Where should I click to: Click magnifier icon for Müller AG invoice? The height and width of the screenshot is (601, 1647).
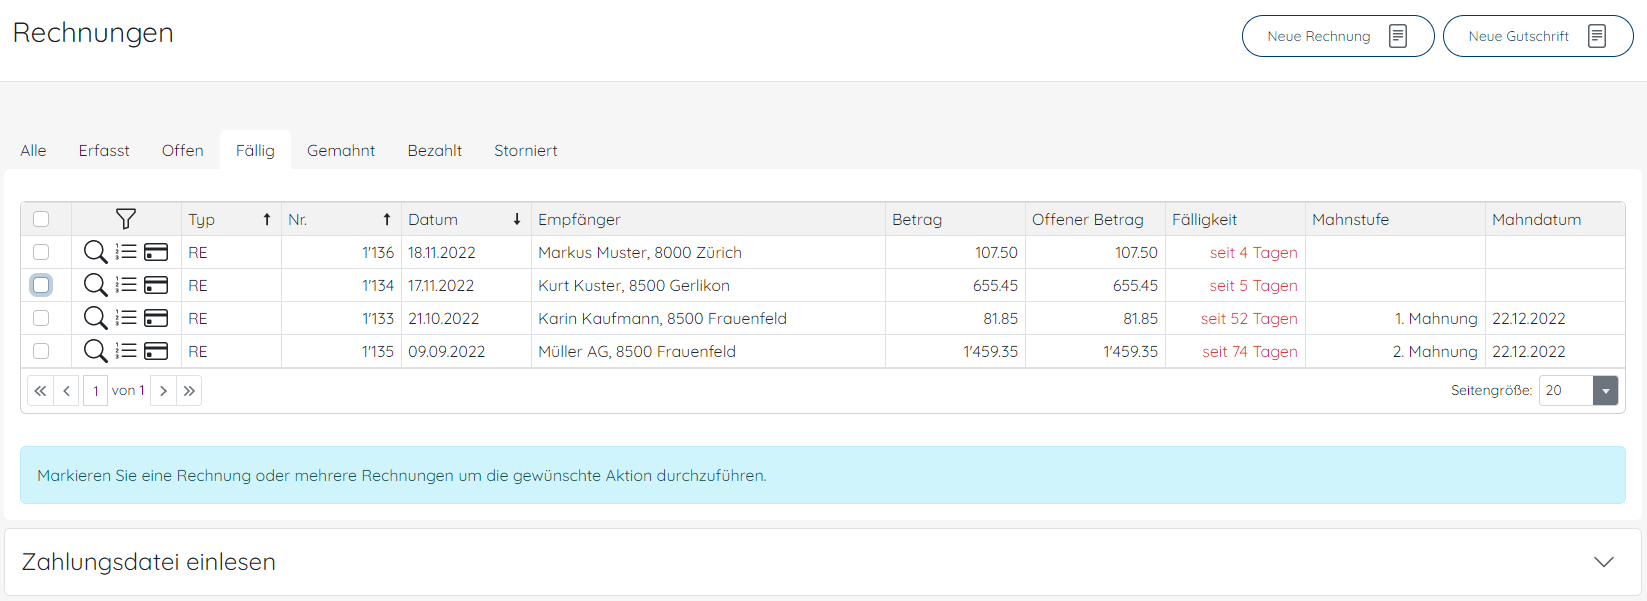pyautogui.click(x=95, y=351)
